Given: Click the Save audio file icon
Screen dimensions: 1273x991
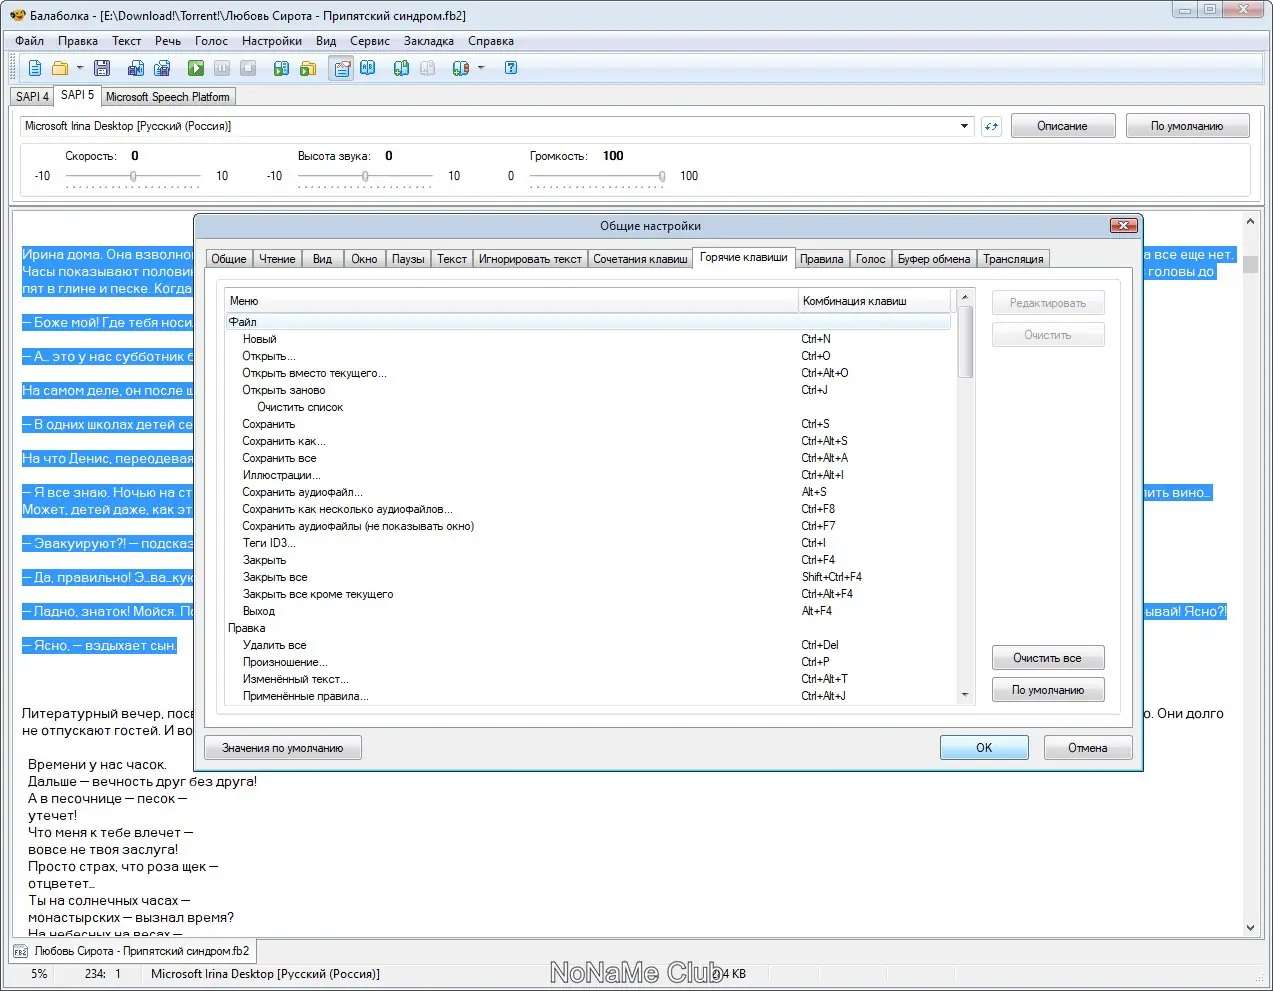Looking at the screenshot, I should click(x=136, y=68).
